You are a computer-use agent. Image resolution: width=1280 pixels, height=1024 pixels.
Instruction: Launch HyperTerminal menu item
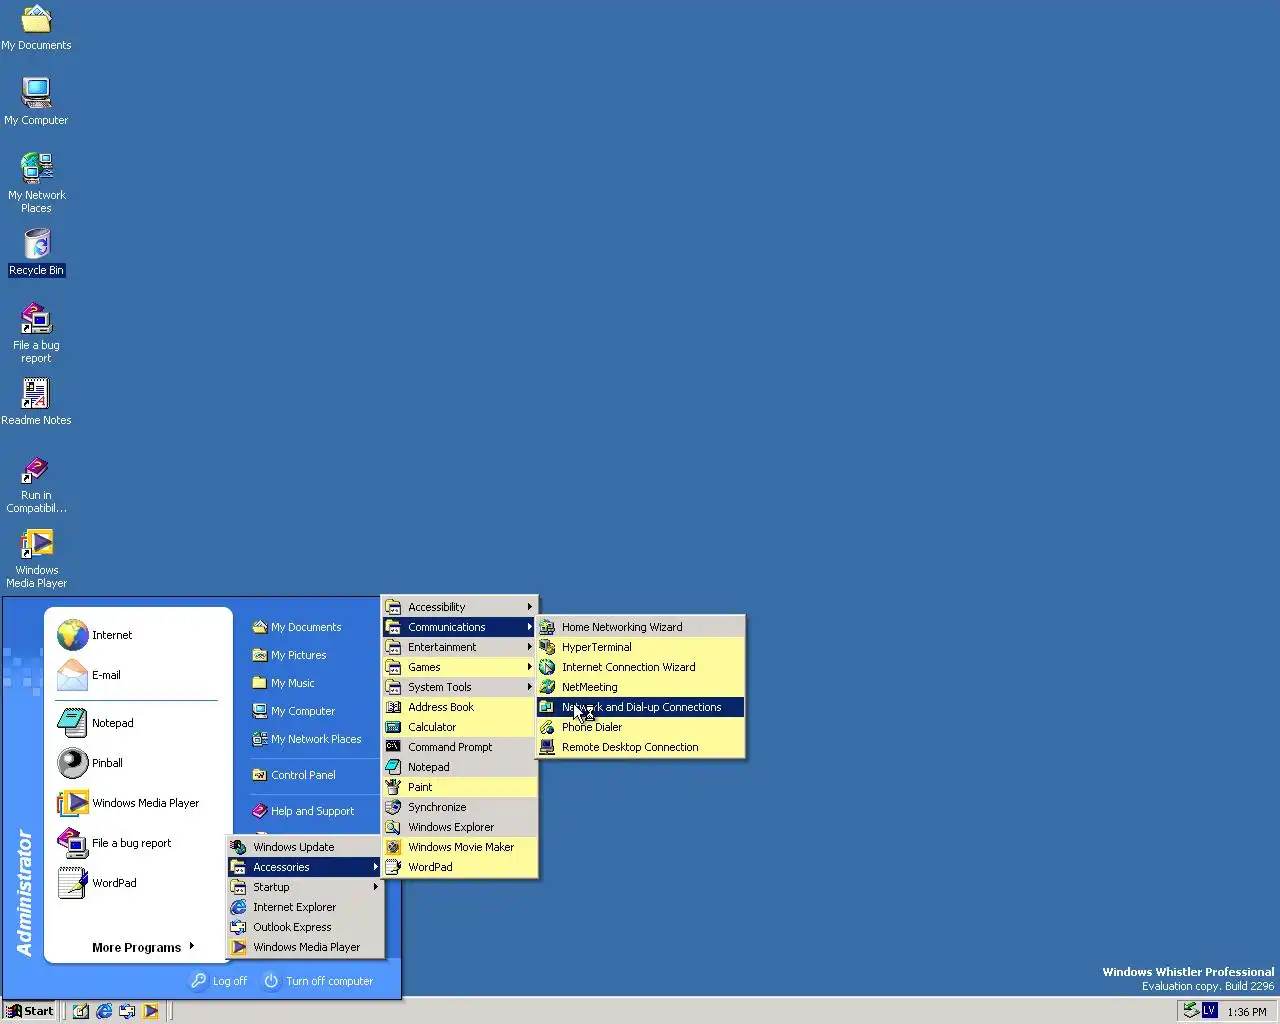(x=641, y=647)
